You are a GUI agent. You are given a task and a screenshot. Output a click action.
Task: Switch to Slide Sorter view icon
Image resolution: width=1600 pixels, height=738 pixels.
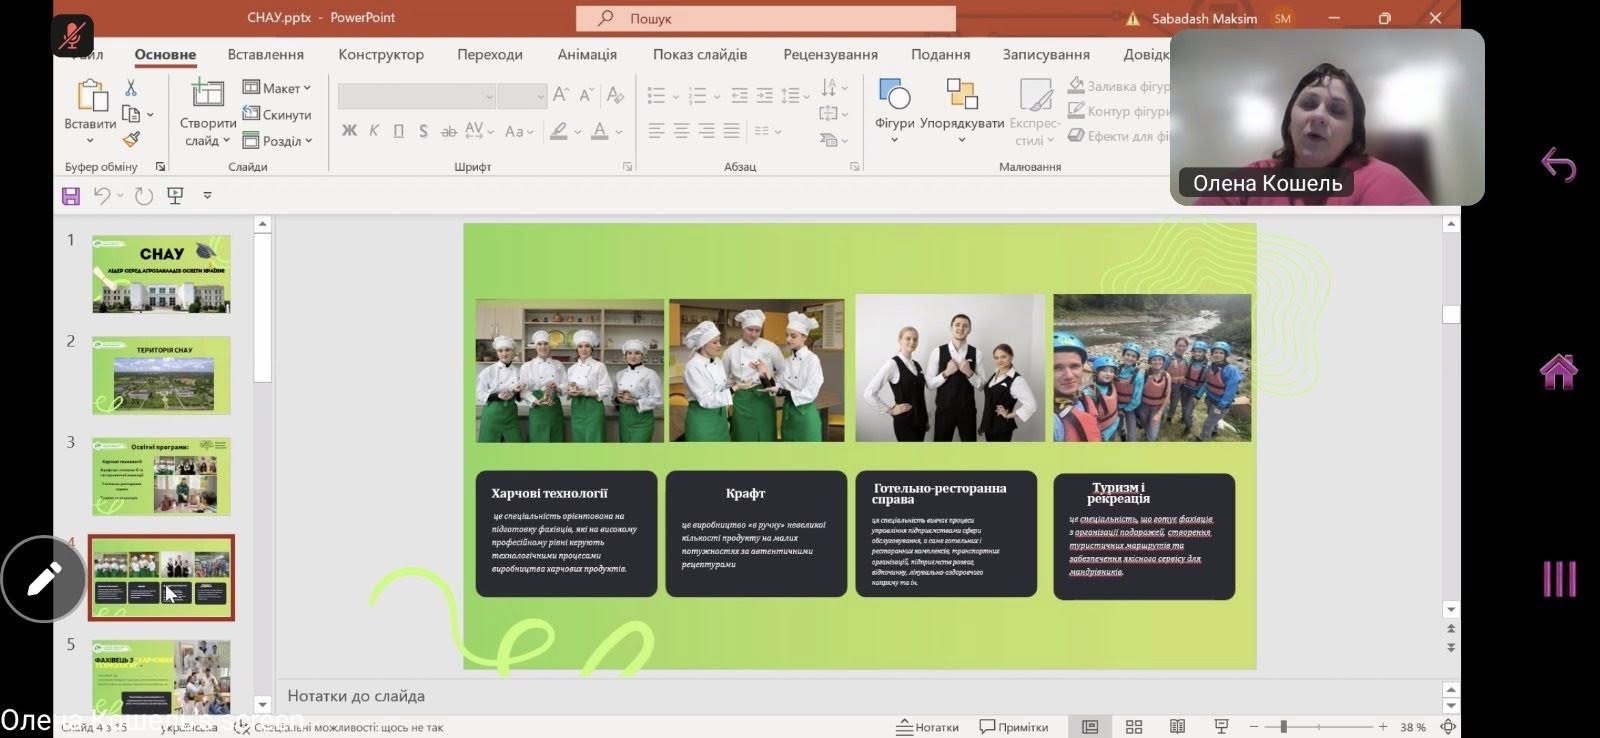click(1134, 727)
